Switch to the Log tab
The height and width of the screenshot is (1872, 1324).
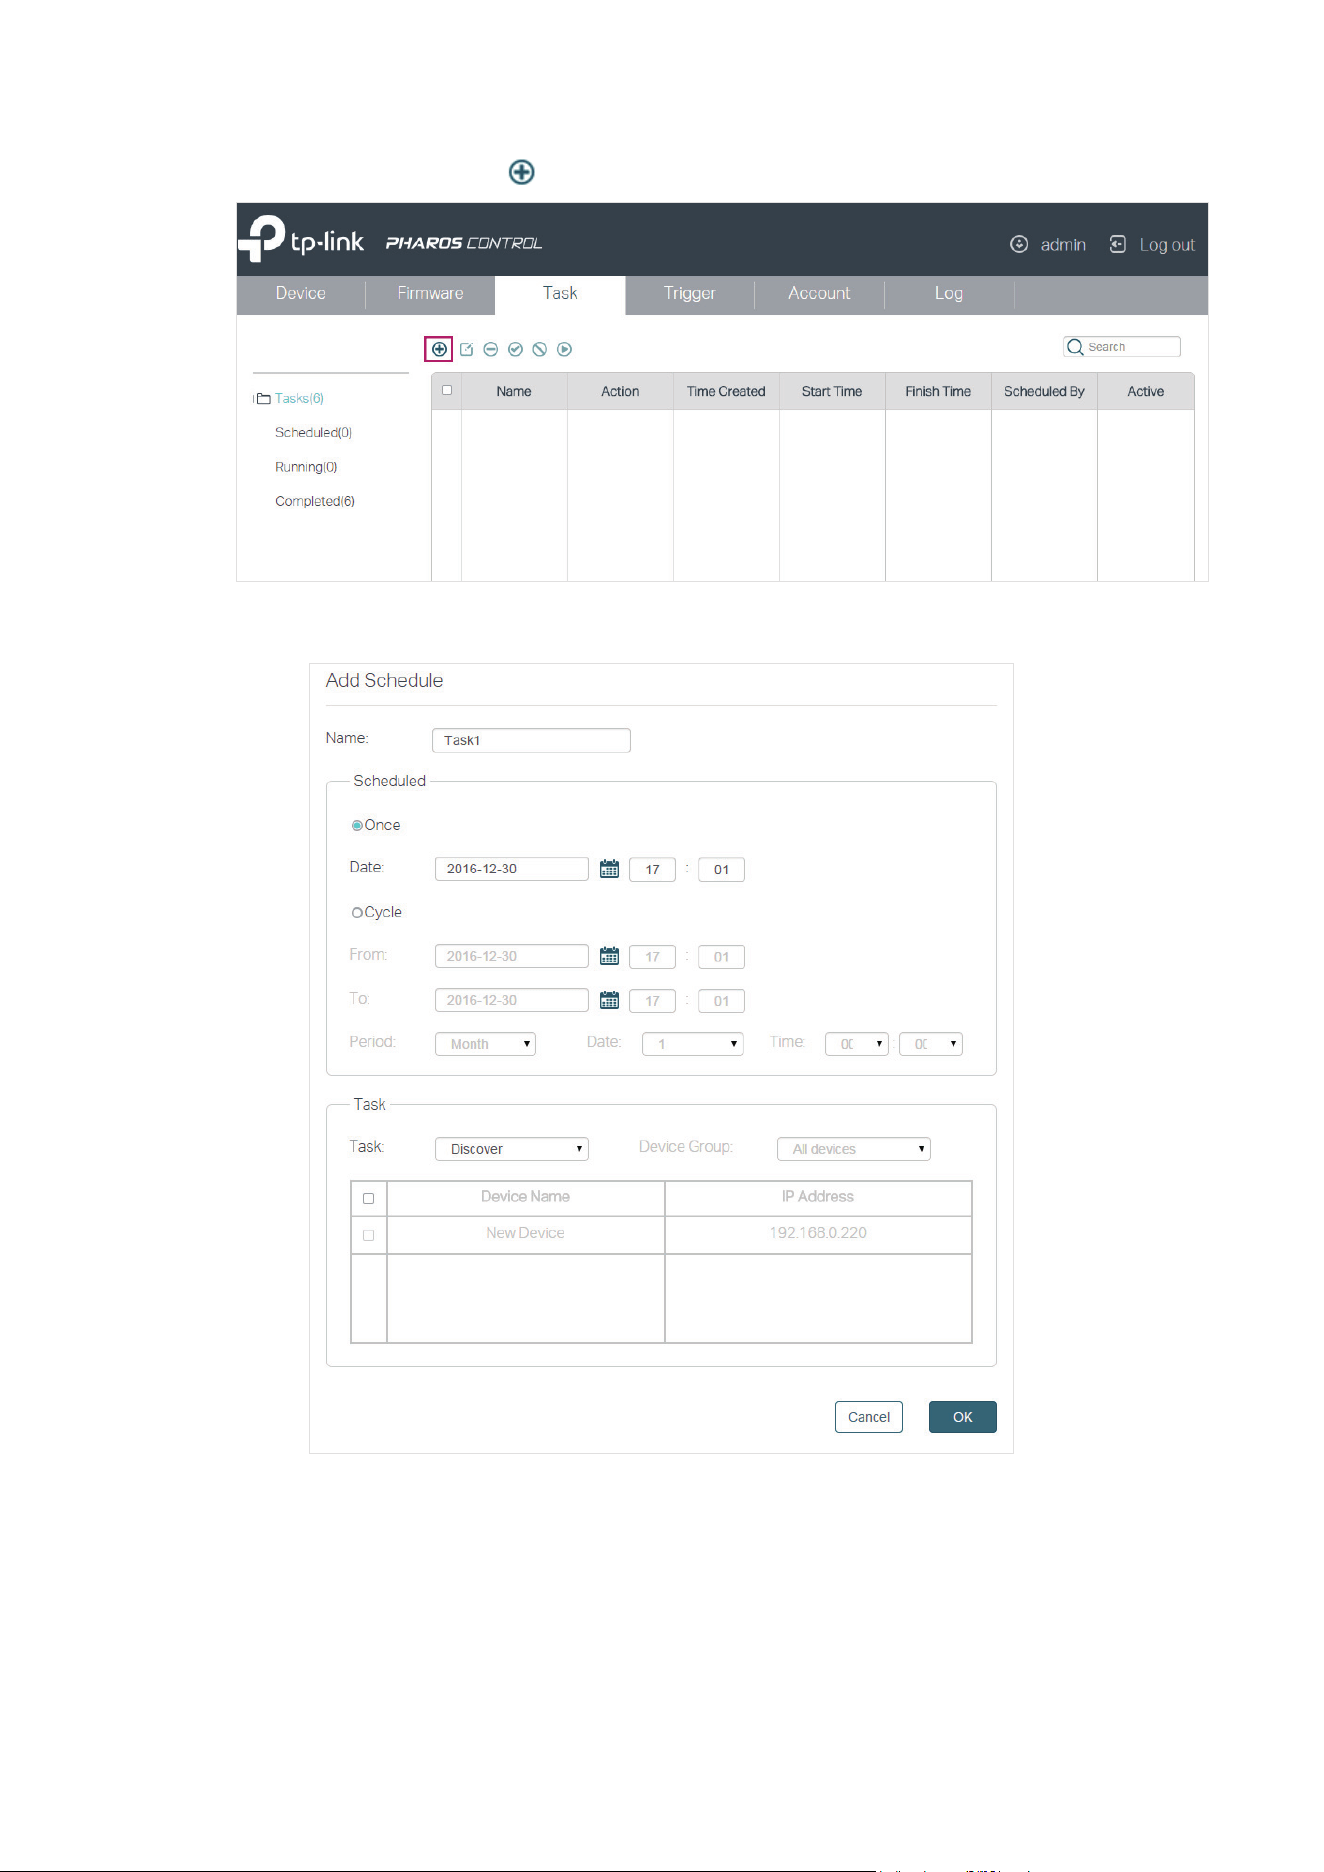[949, 293]
